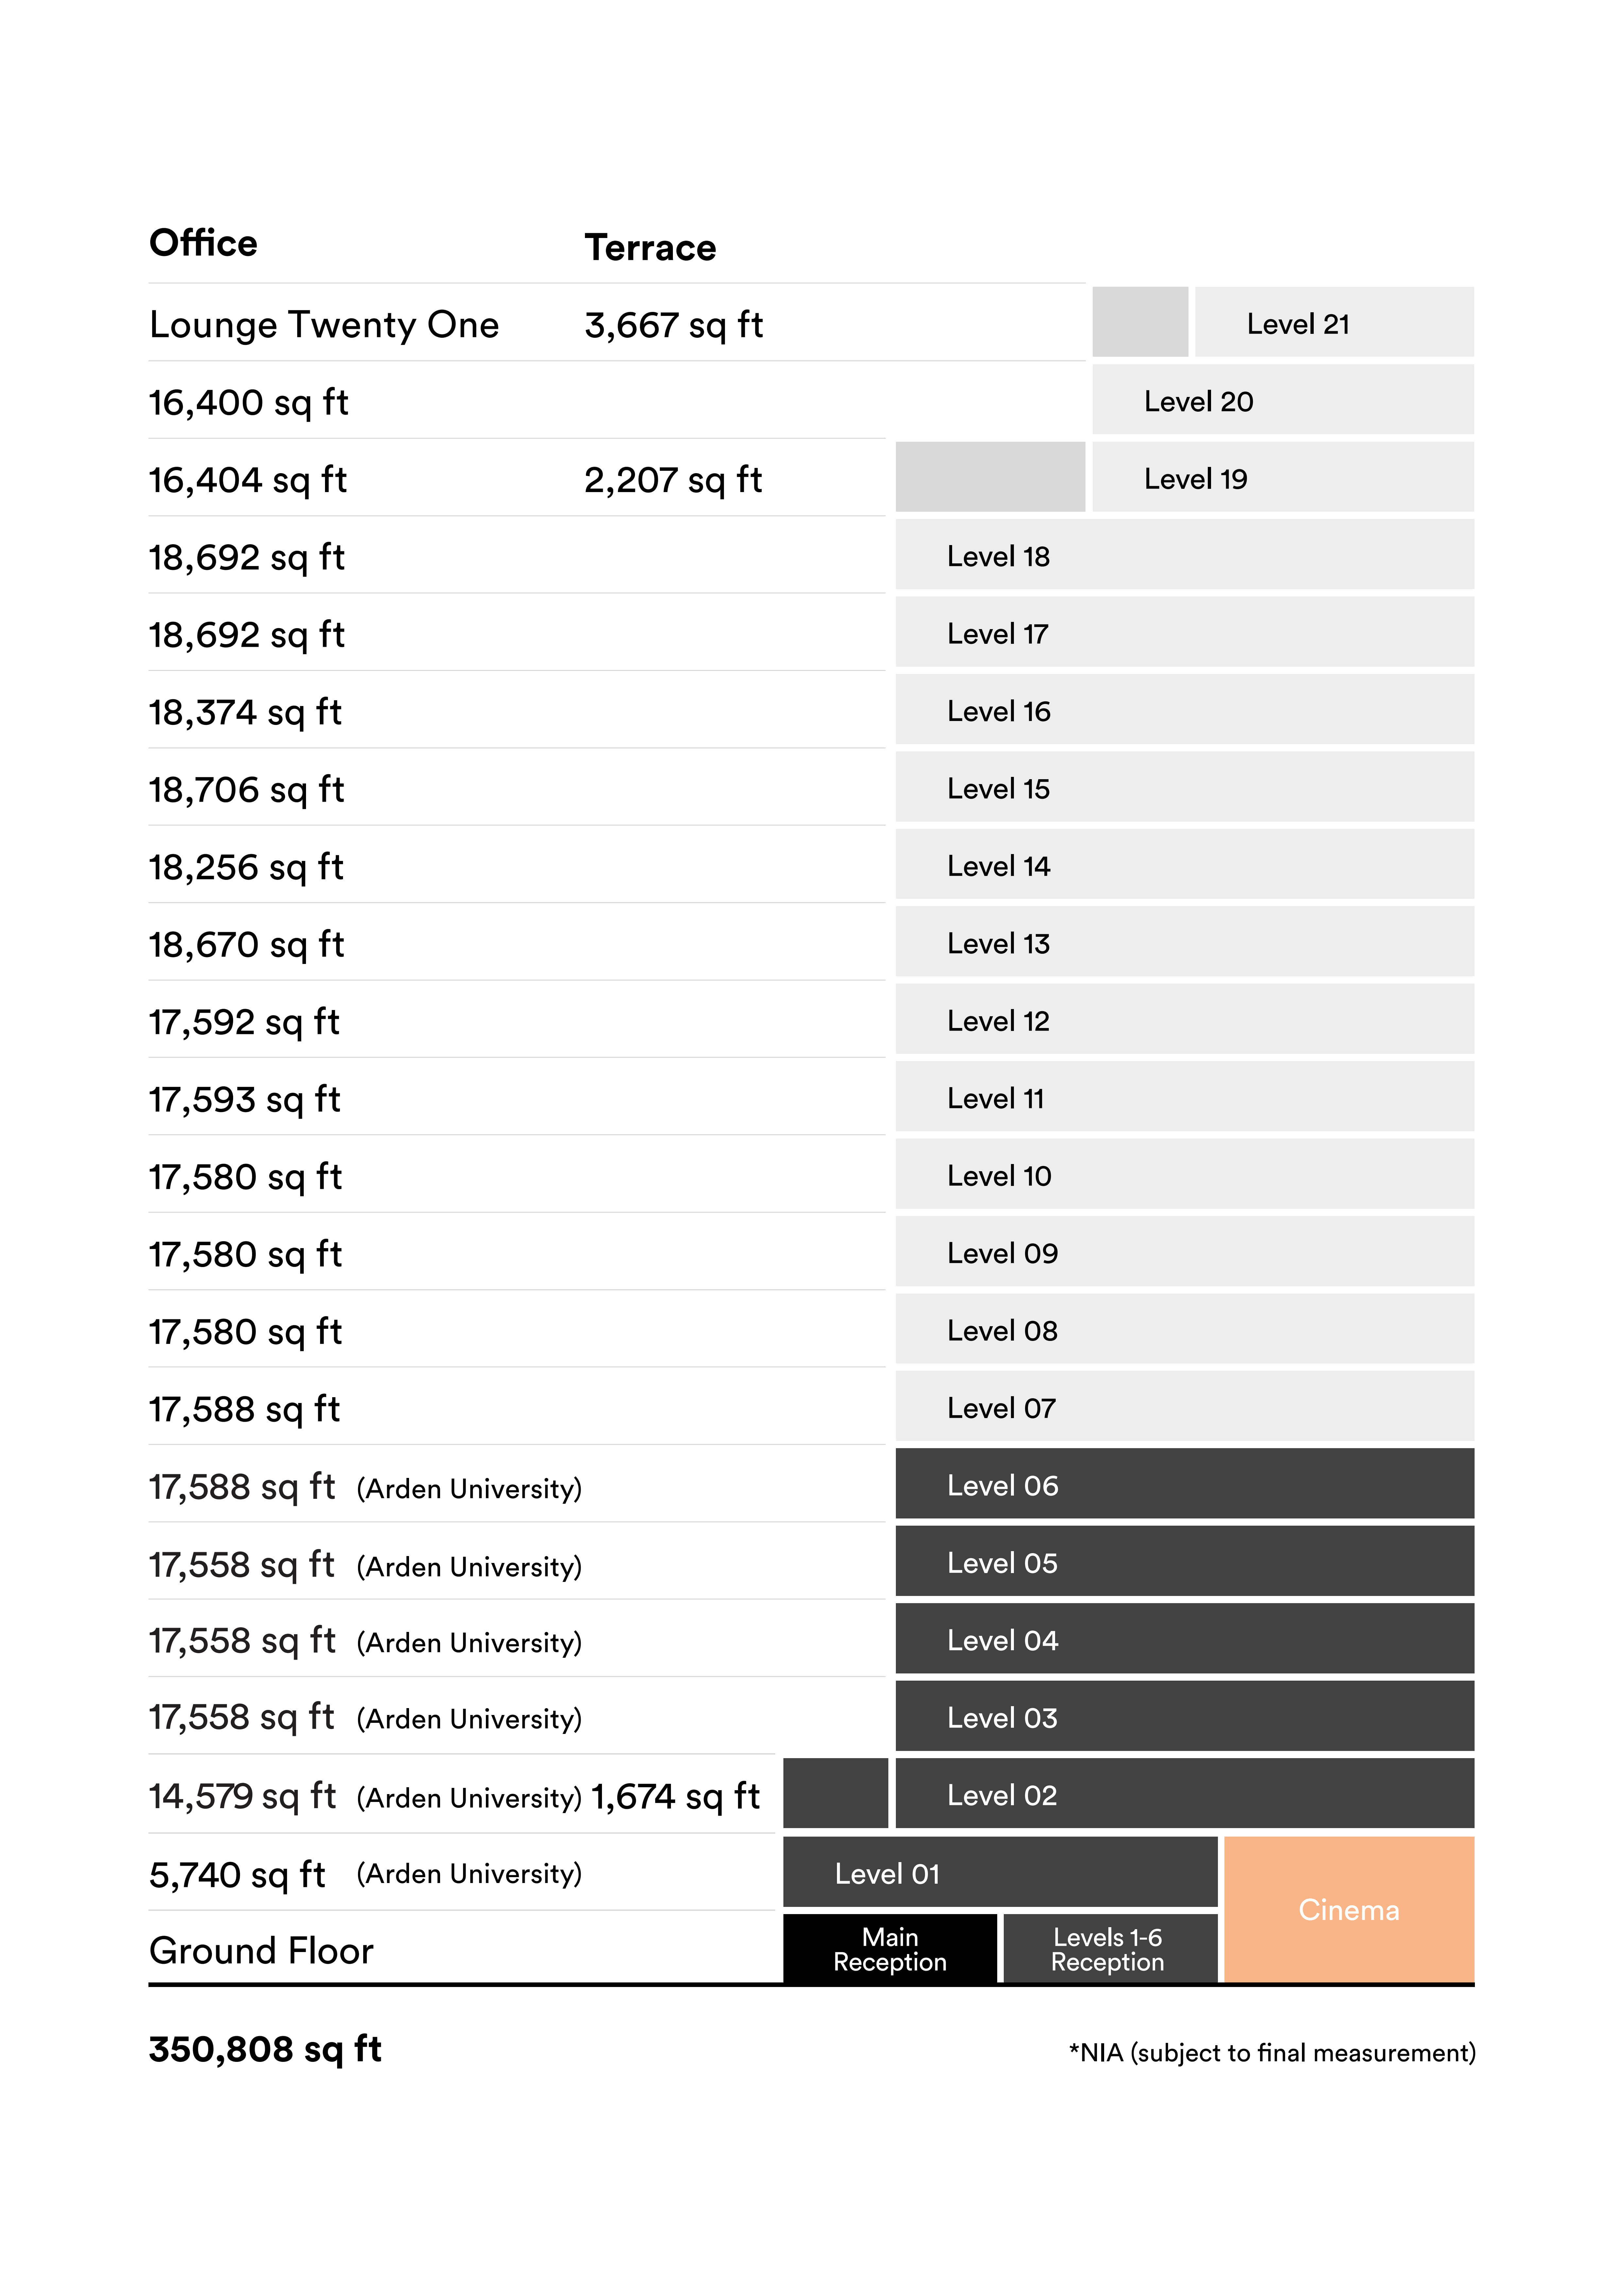The width and height of the screenshot is (1624, 2296).
Task: Click the orange Cinema block
Action: tap(1348, 1909)
